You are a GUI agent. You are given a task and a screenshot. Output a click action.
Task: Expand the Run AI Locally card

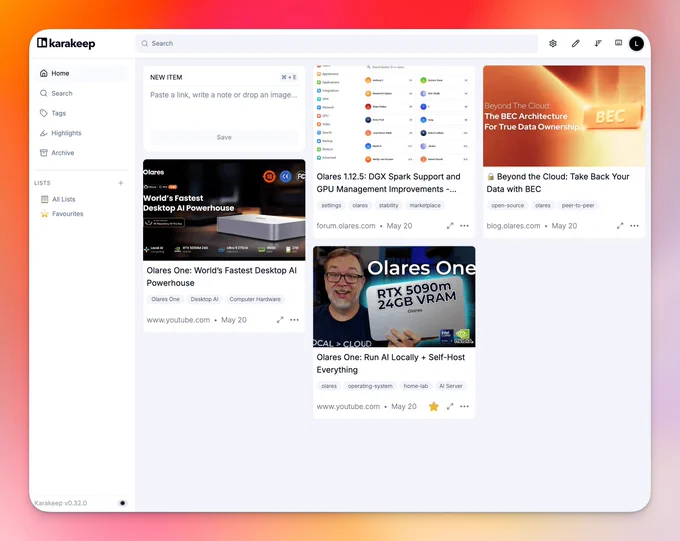(x=450, y=407)
